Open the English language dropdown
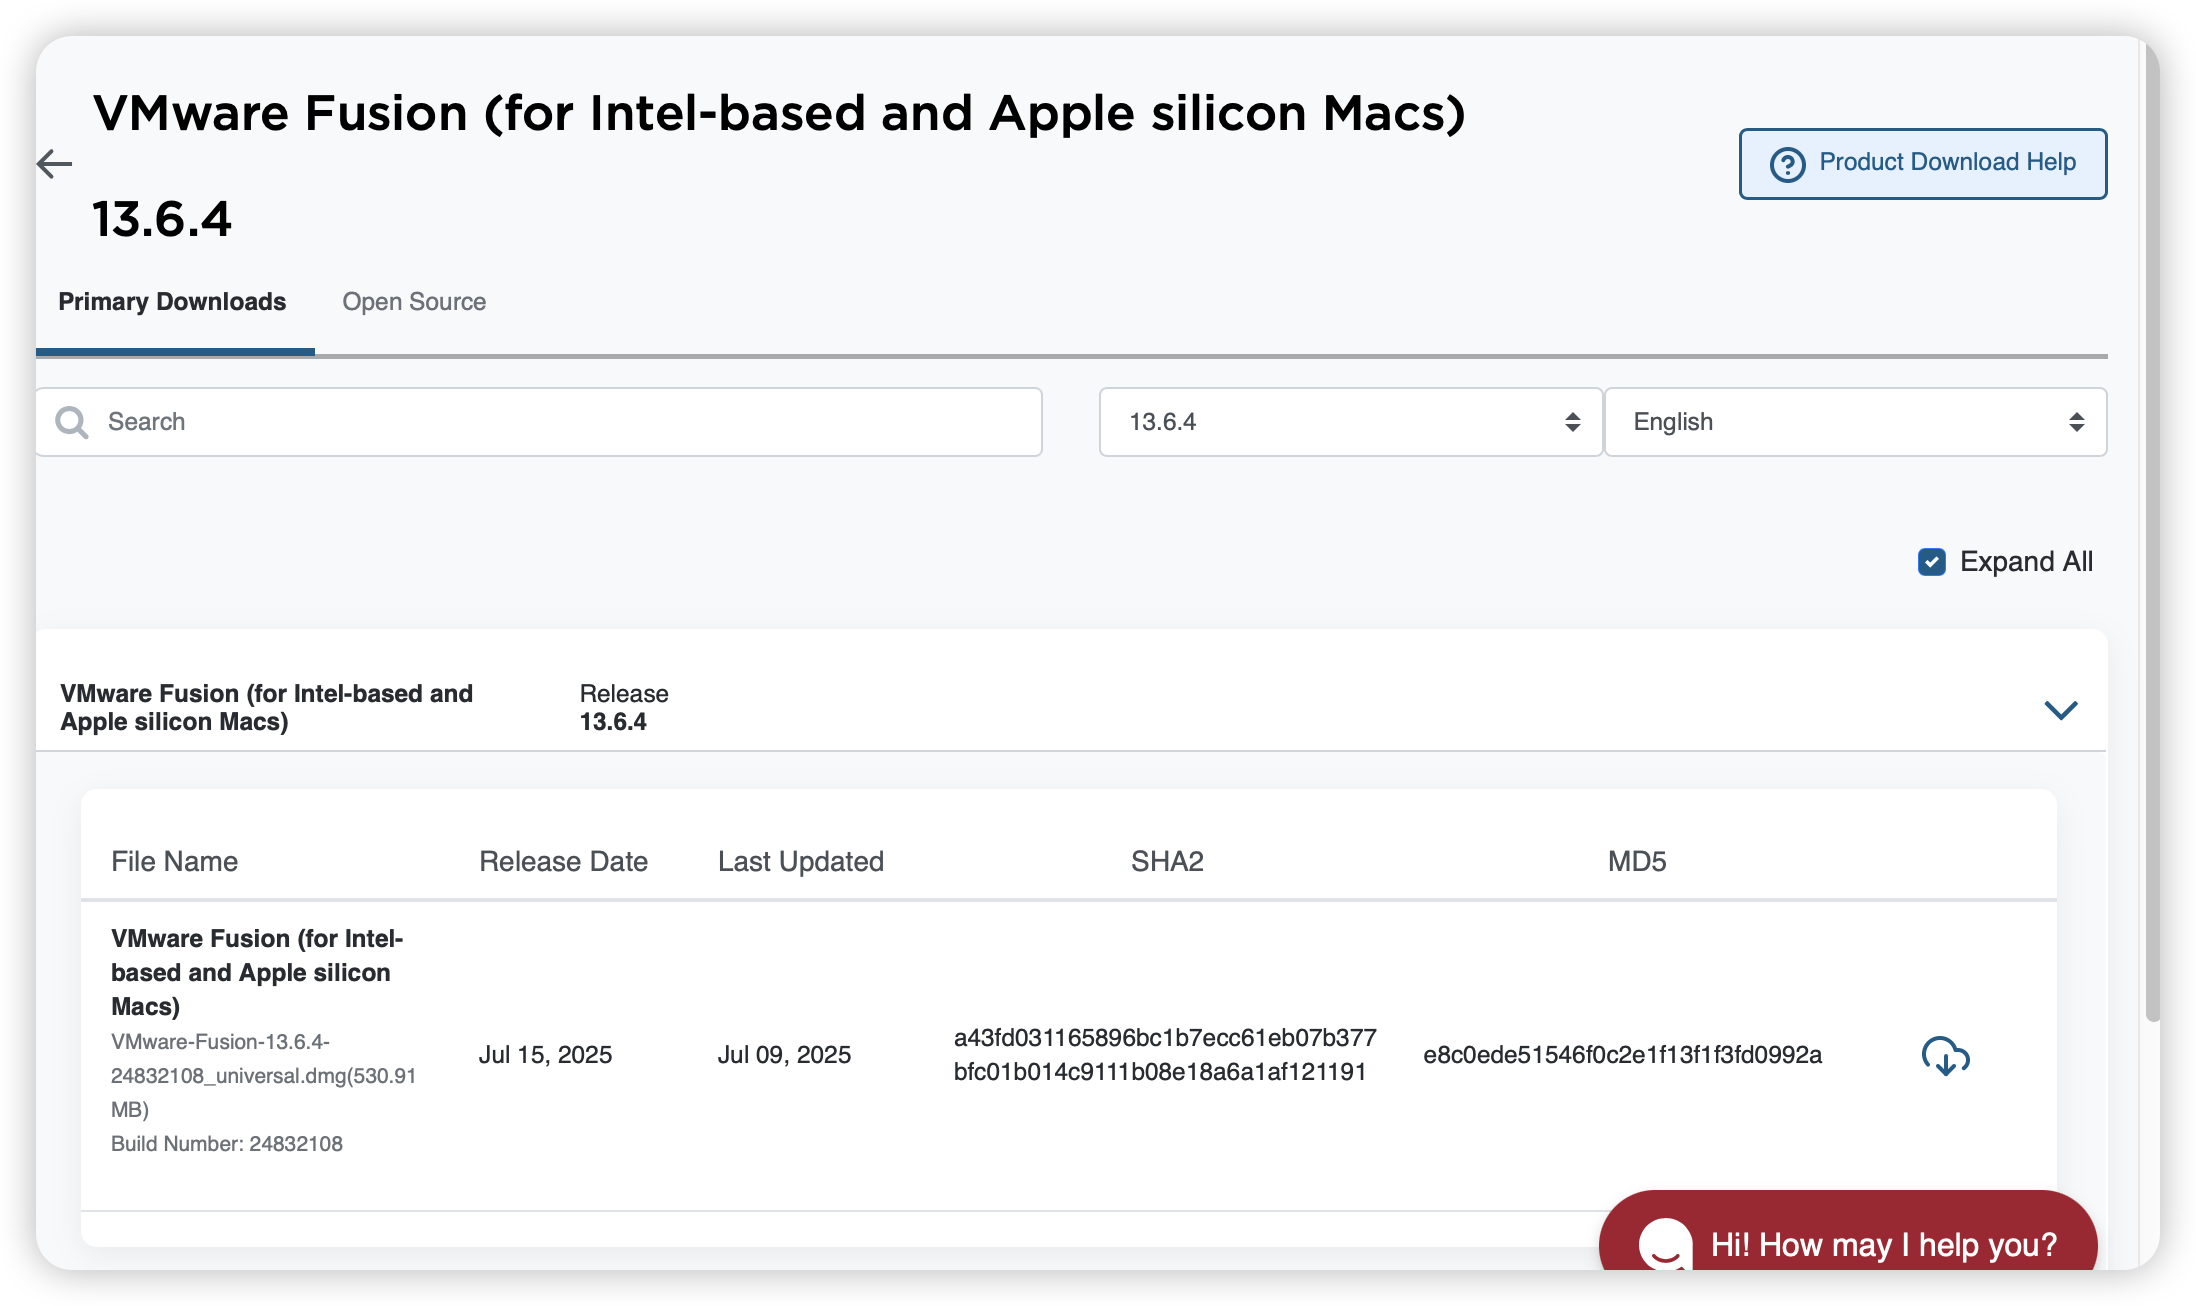2196x1306 pixels. tap(1855, 421)
